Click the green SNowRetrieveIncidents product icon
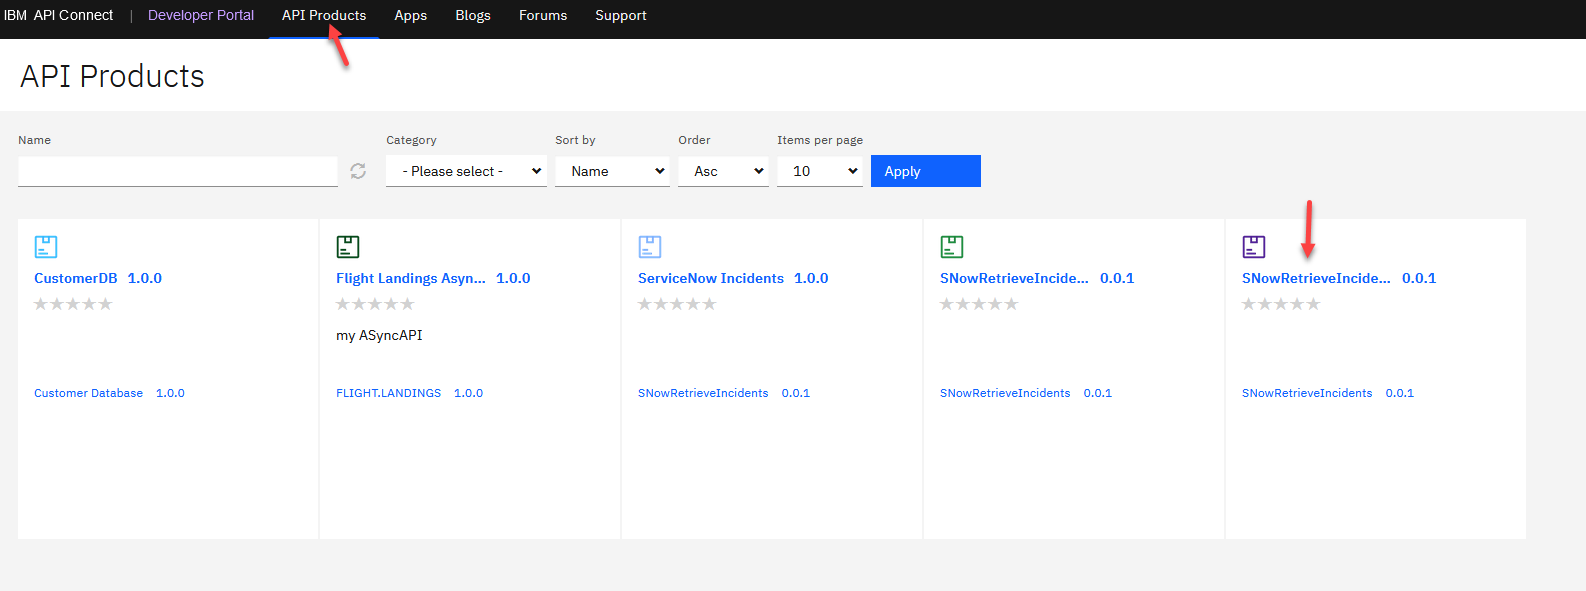1586x591 pixels. (x=952, y=247)
